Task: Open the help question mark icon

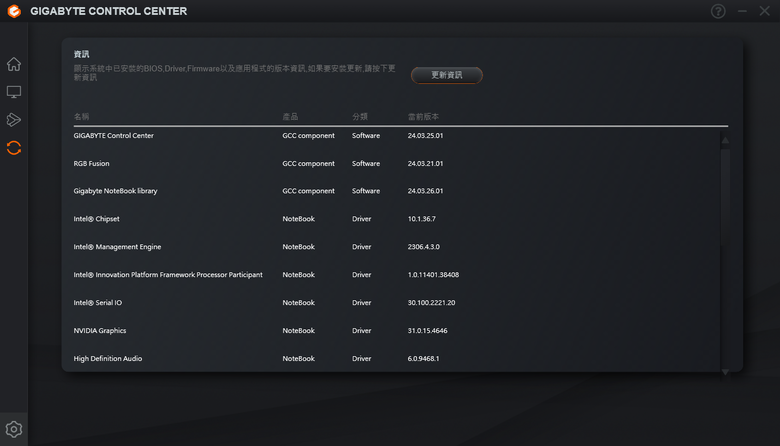Action: click(x=718, y=11)
